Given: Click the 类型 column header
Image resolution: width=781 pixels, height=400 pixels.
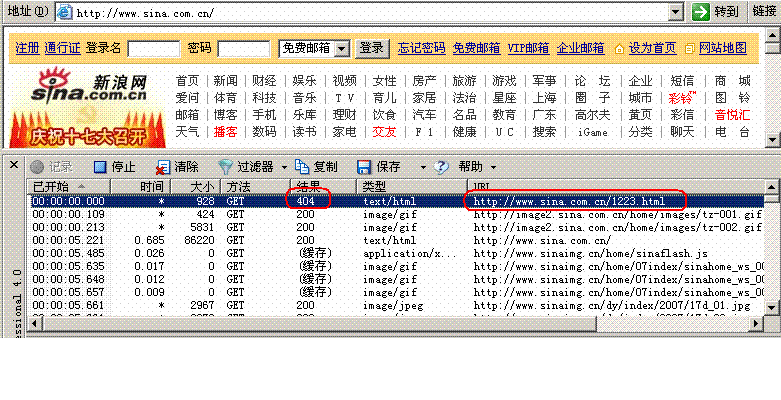Looking at the screenshot, I should 412,186.
